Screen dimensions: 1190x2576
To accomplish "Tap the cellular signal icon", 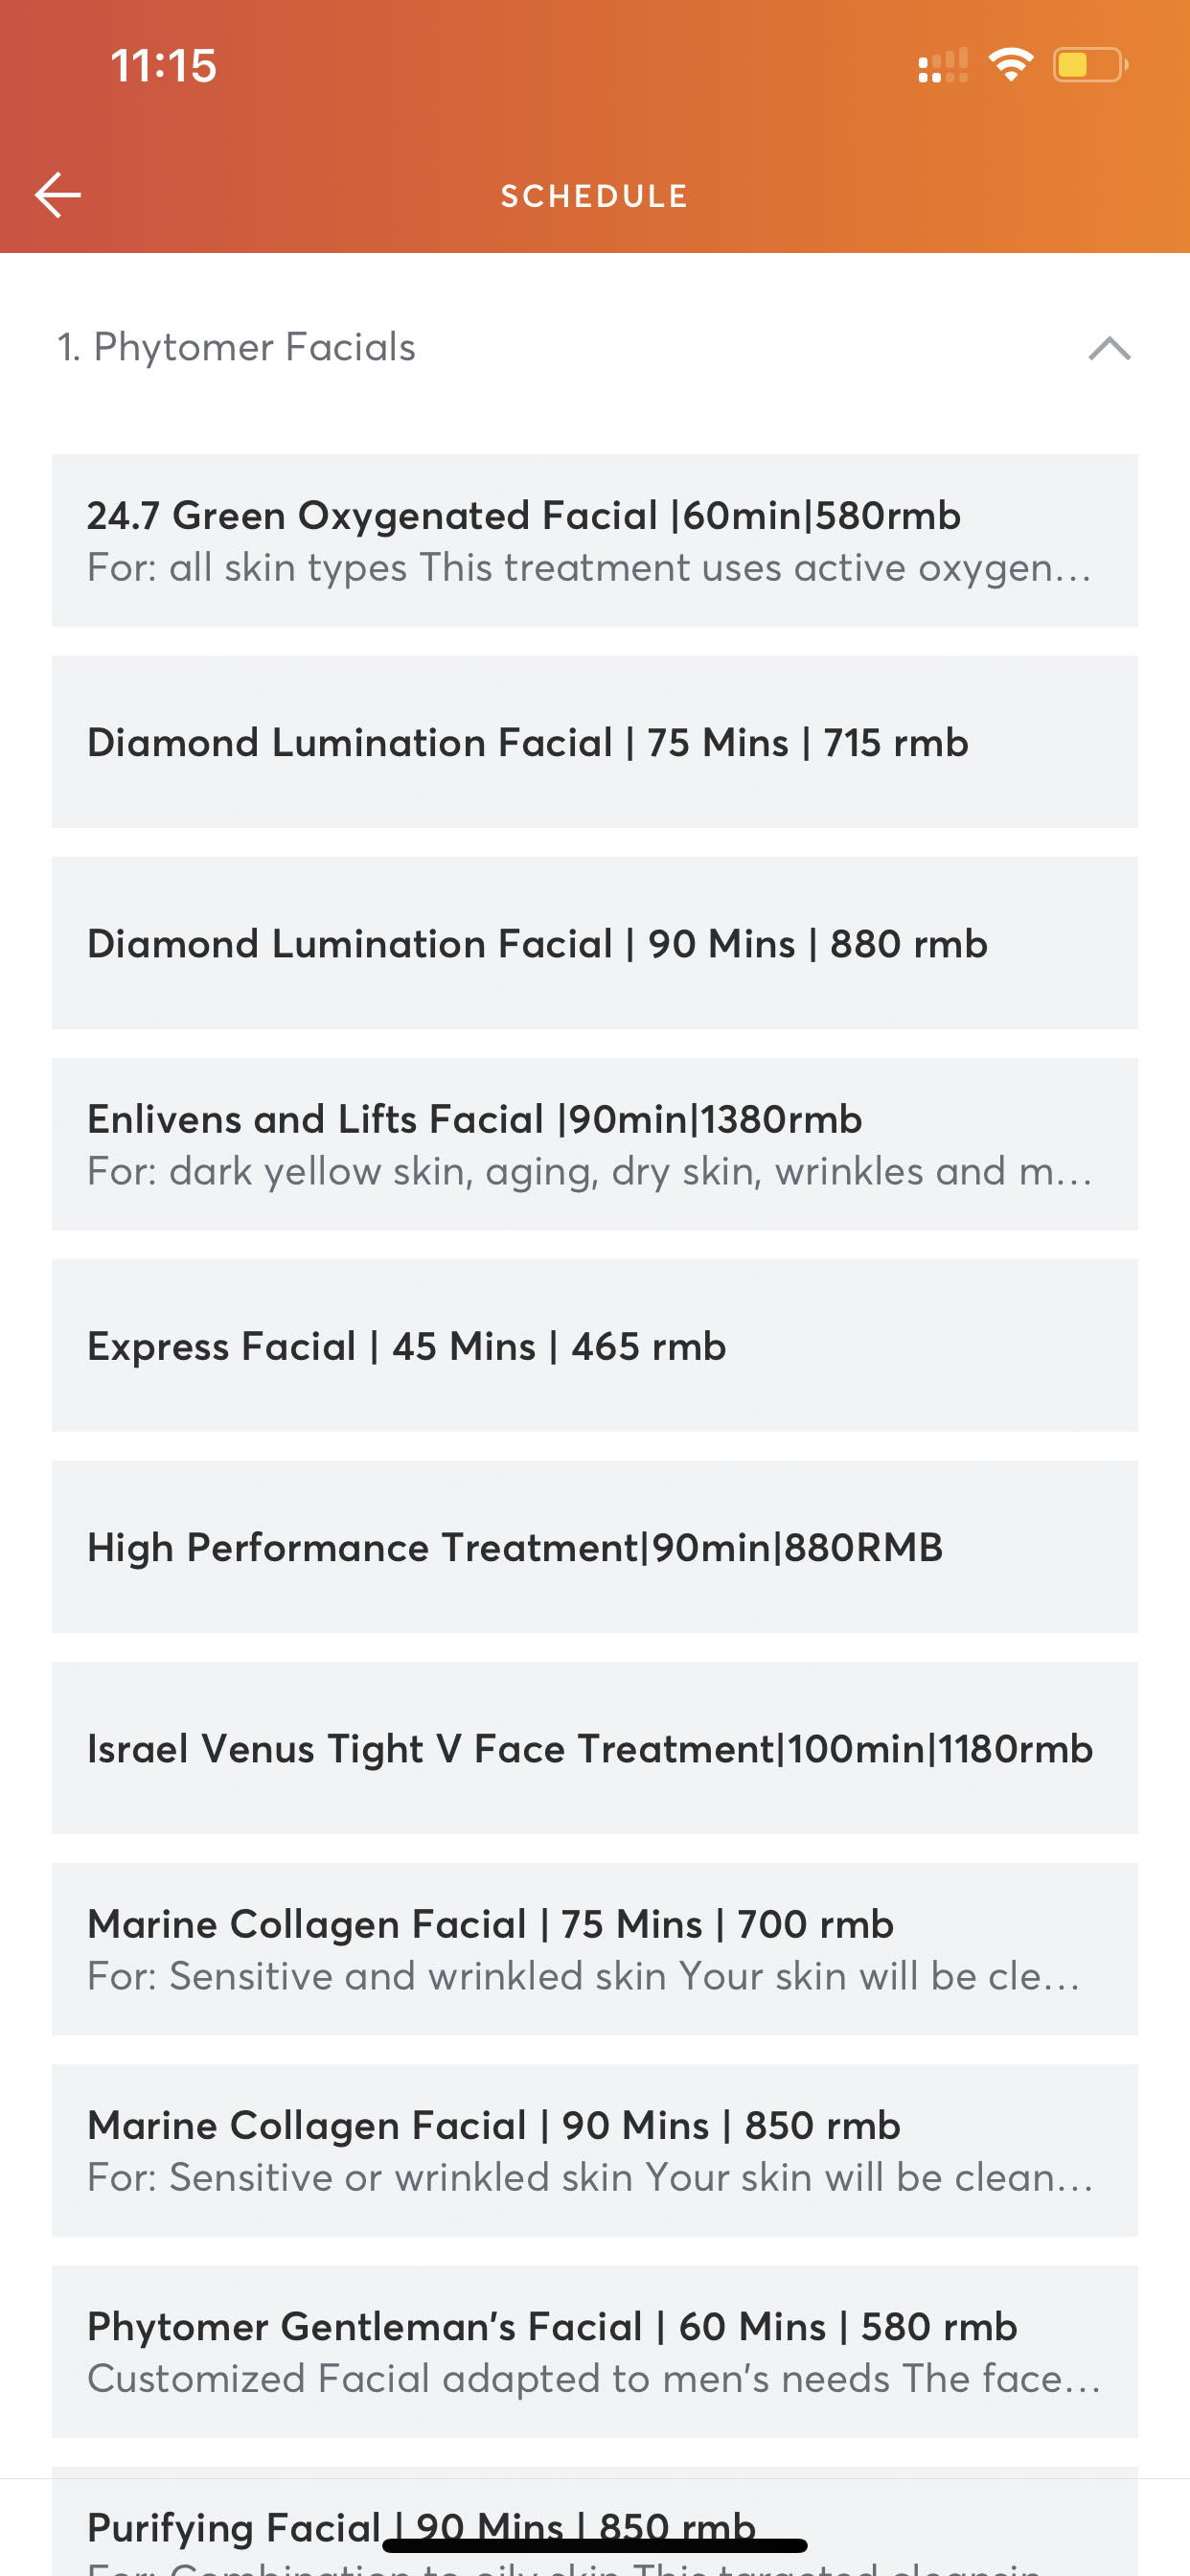I will 942,66.
